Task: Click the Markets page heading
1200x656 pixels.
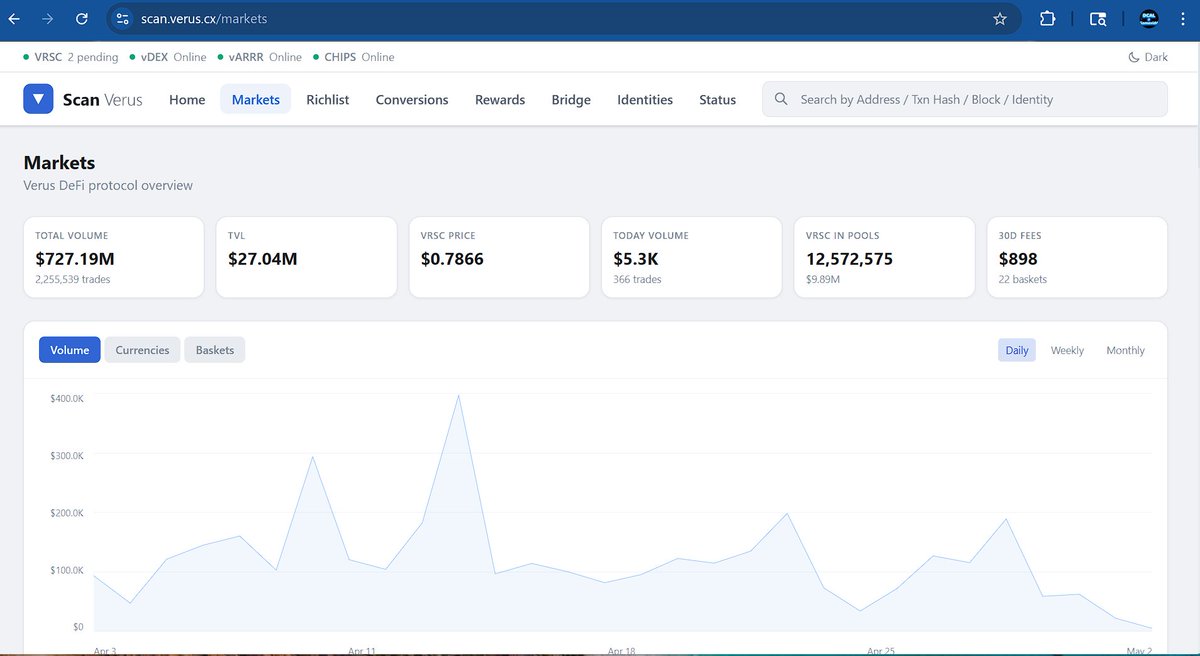Action: tap(59, 162)
